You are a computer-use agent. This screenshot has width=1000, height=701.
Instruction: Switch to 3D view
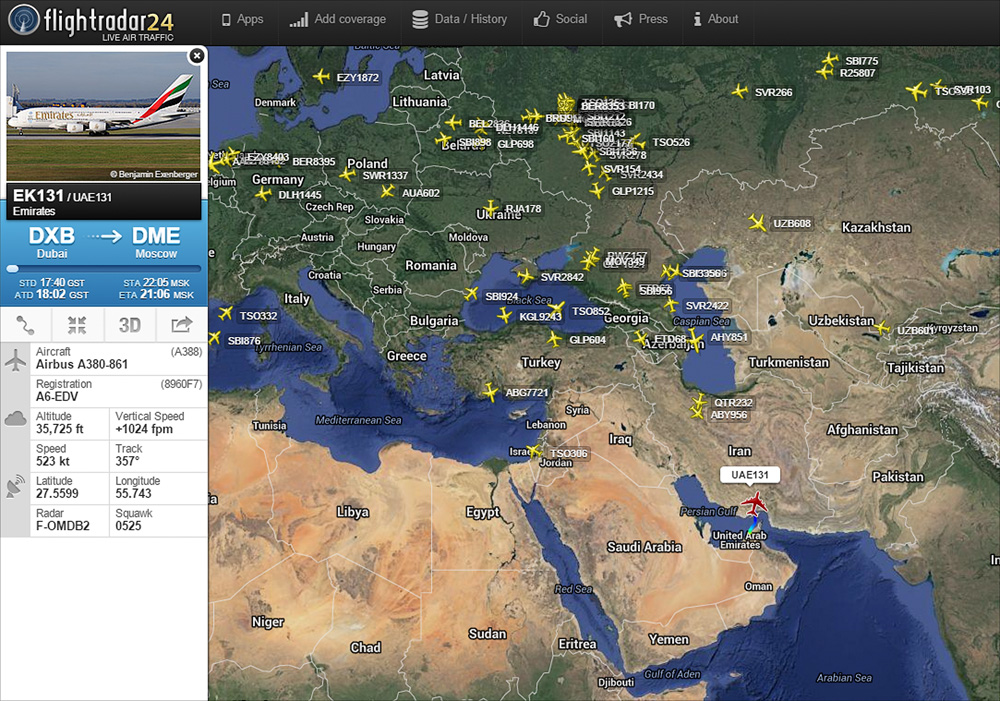(129, 325)
